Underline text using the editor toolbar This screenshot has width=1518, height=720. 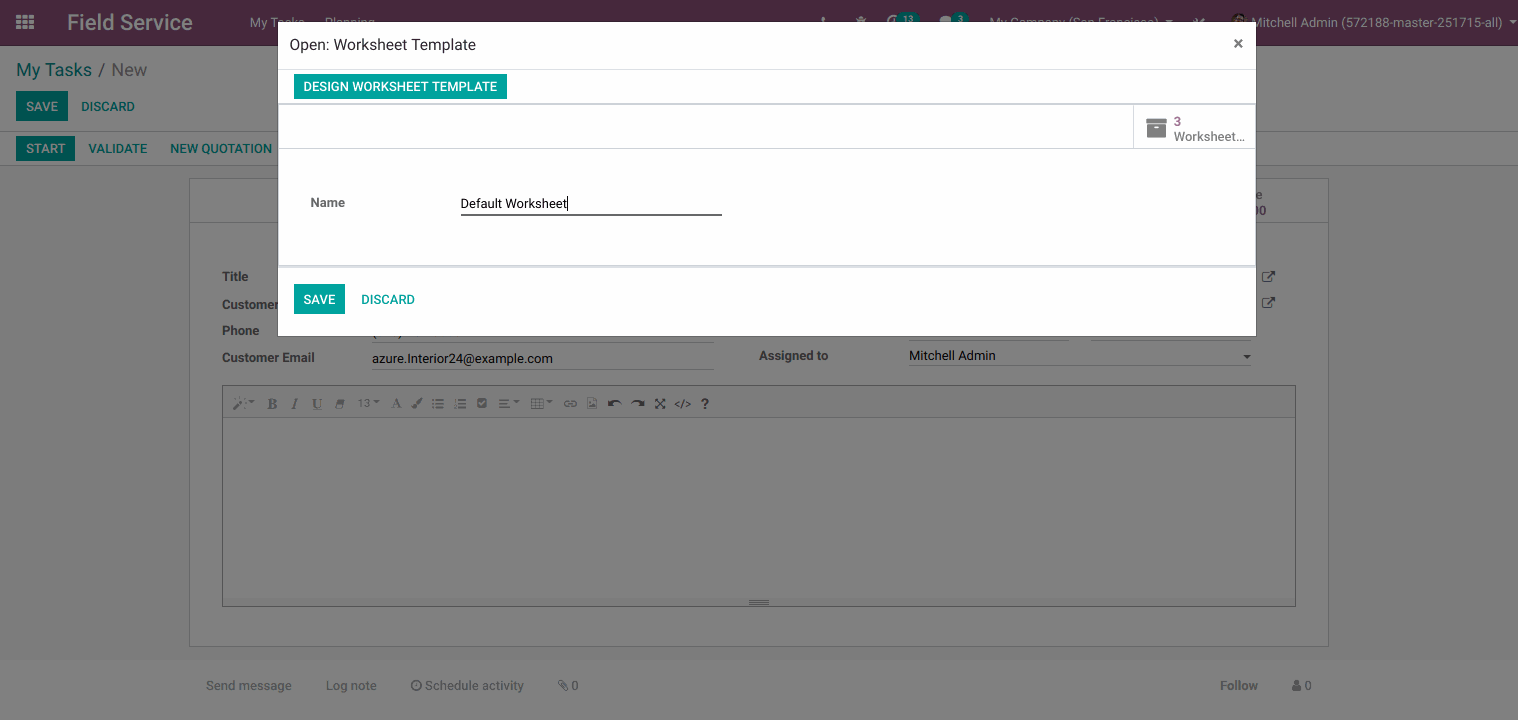tap(317, 403)
